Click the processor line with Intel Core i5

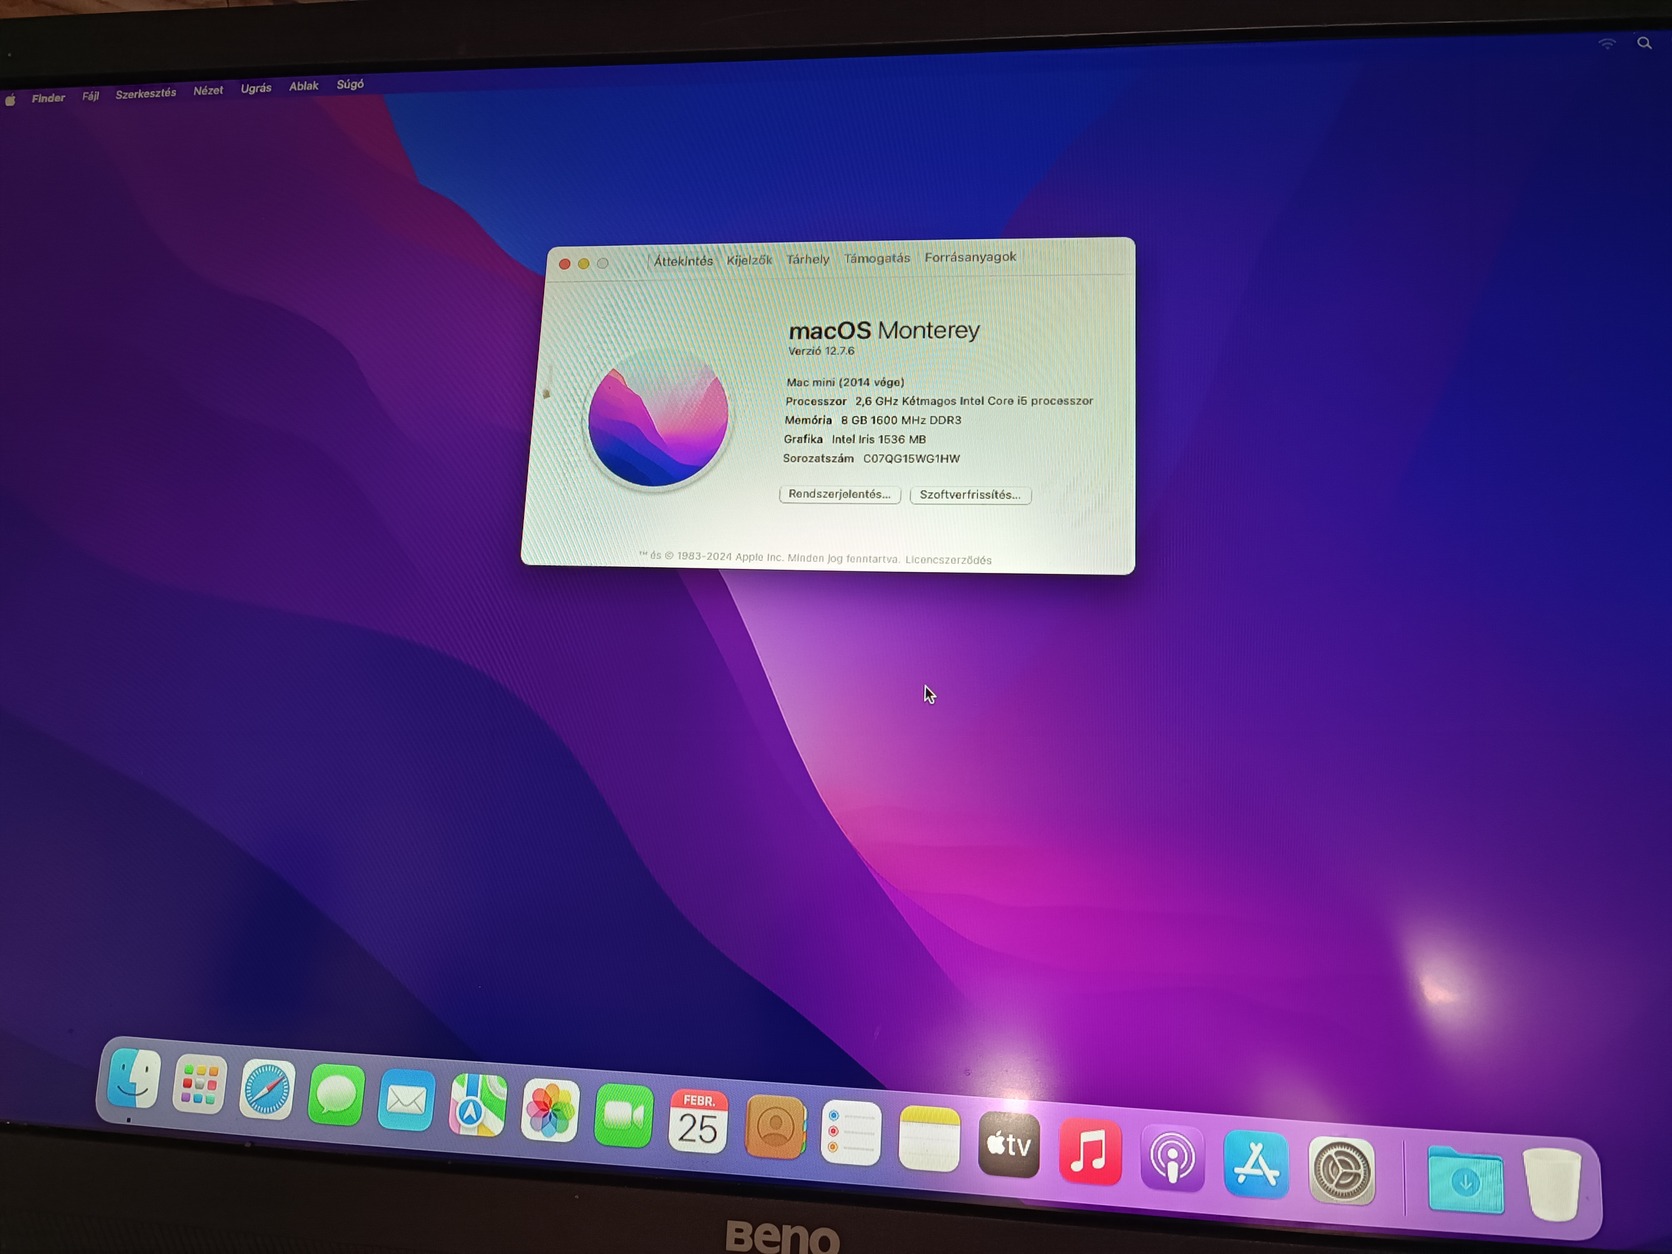pos(939,401)
